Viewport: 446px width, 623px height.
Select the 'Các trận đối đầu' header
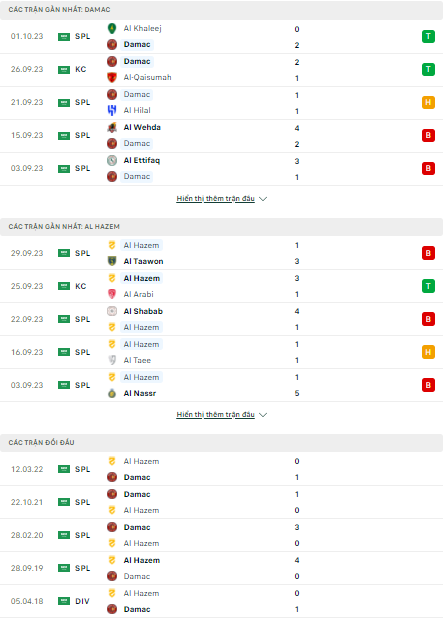221,443
